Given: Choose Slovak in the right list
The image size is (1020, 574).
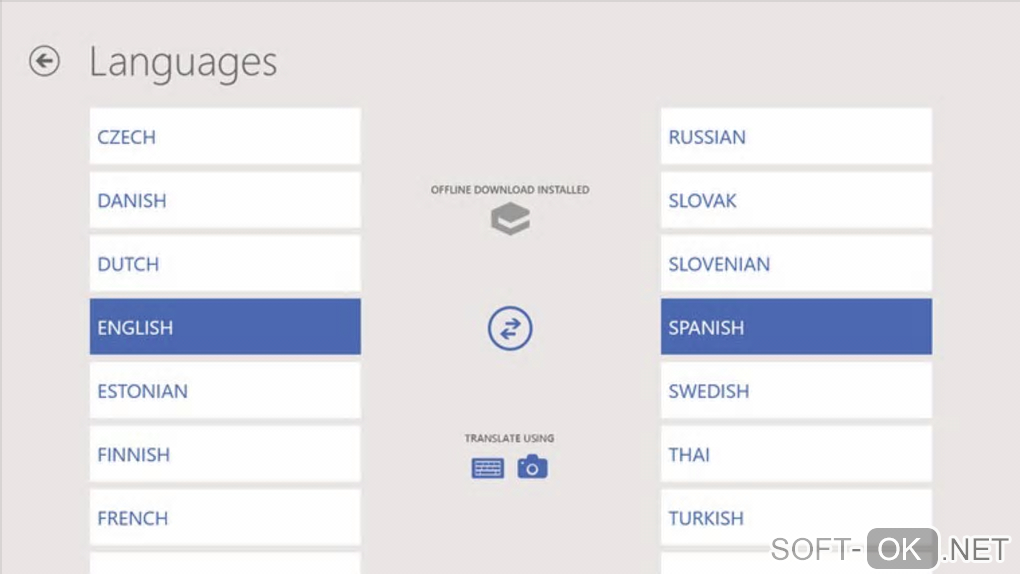Looking at the screenshot, I should click(796, 200).
